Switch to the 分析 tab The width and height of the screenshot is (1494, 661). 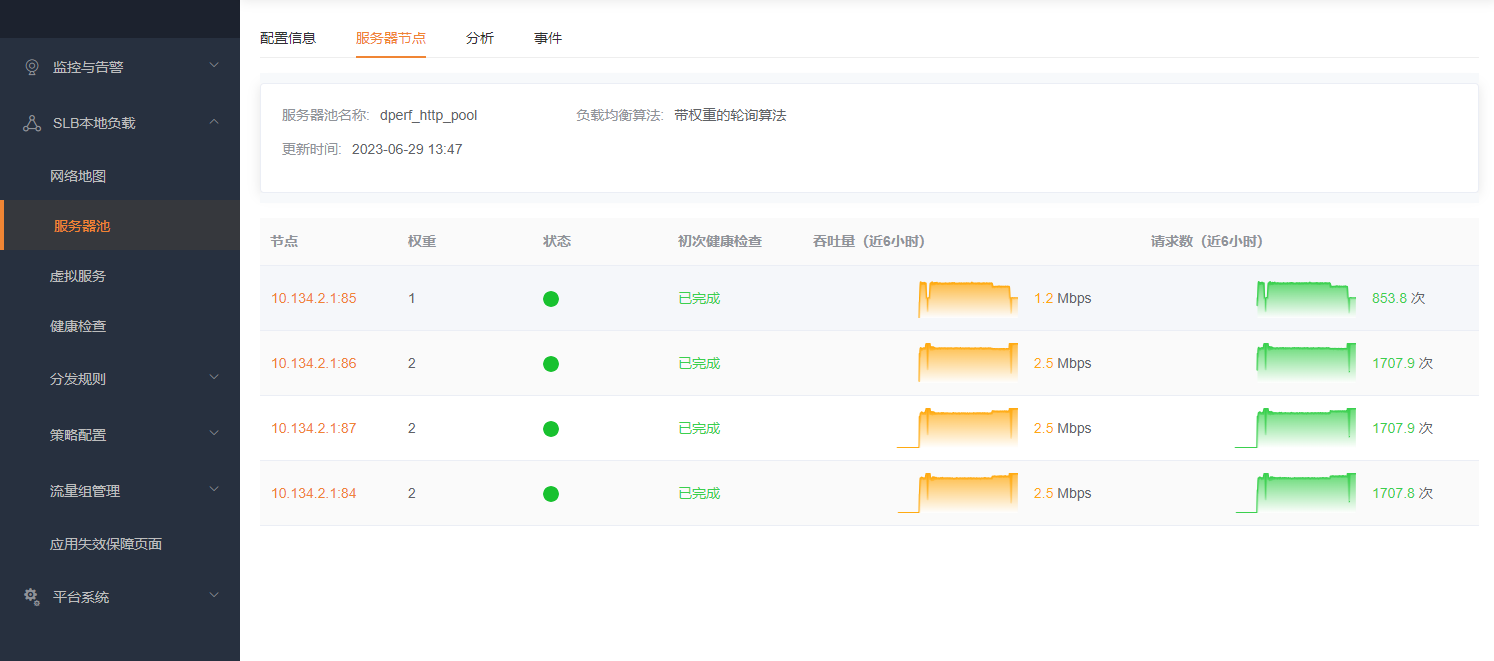(x=480, y=38)
